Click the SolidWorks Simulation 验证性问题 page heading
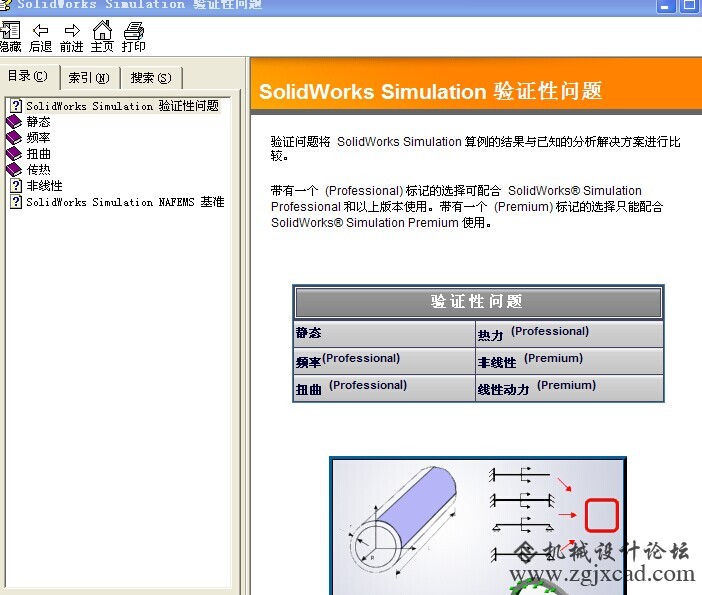 point(431,91)
